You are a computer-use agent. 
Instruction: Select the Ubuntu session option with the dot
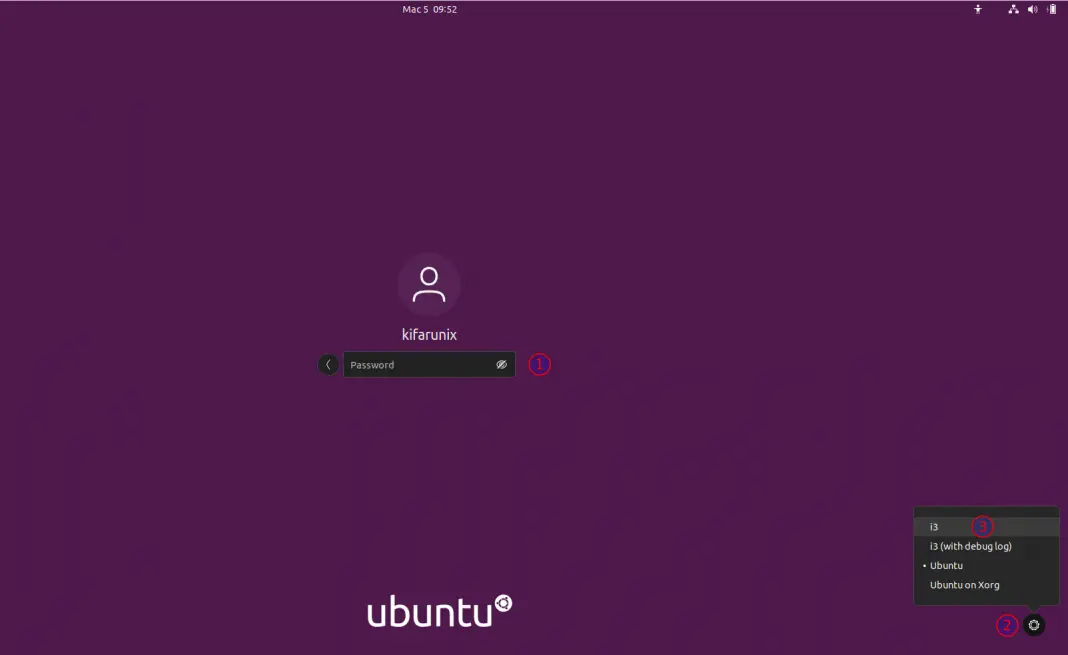tap(946, 565)
